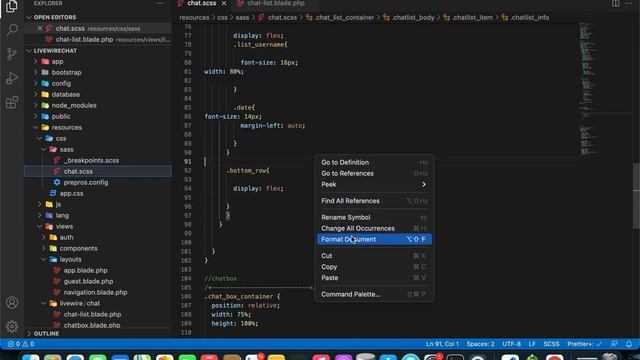Expand the app folder
Viewport: 640px width, 360px height.
[x=57, y=62]
